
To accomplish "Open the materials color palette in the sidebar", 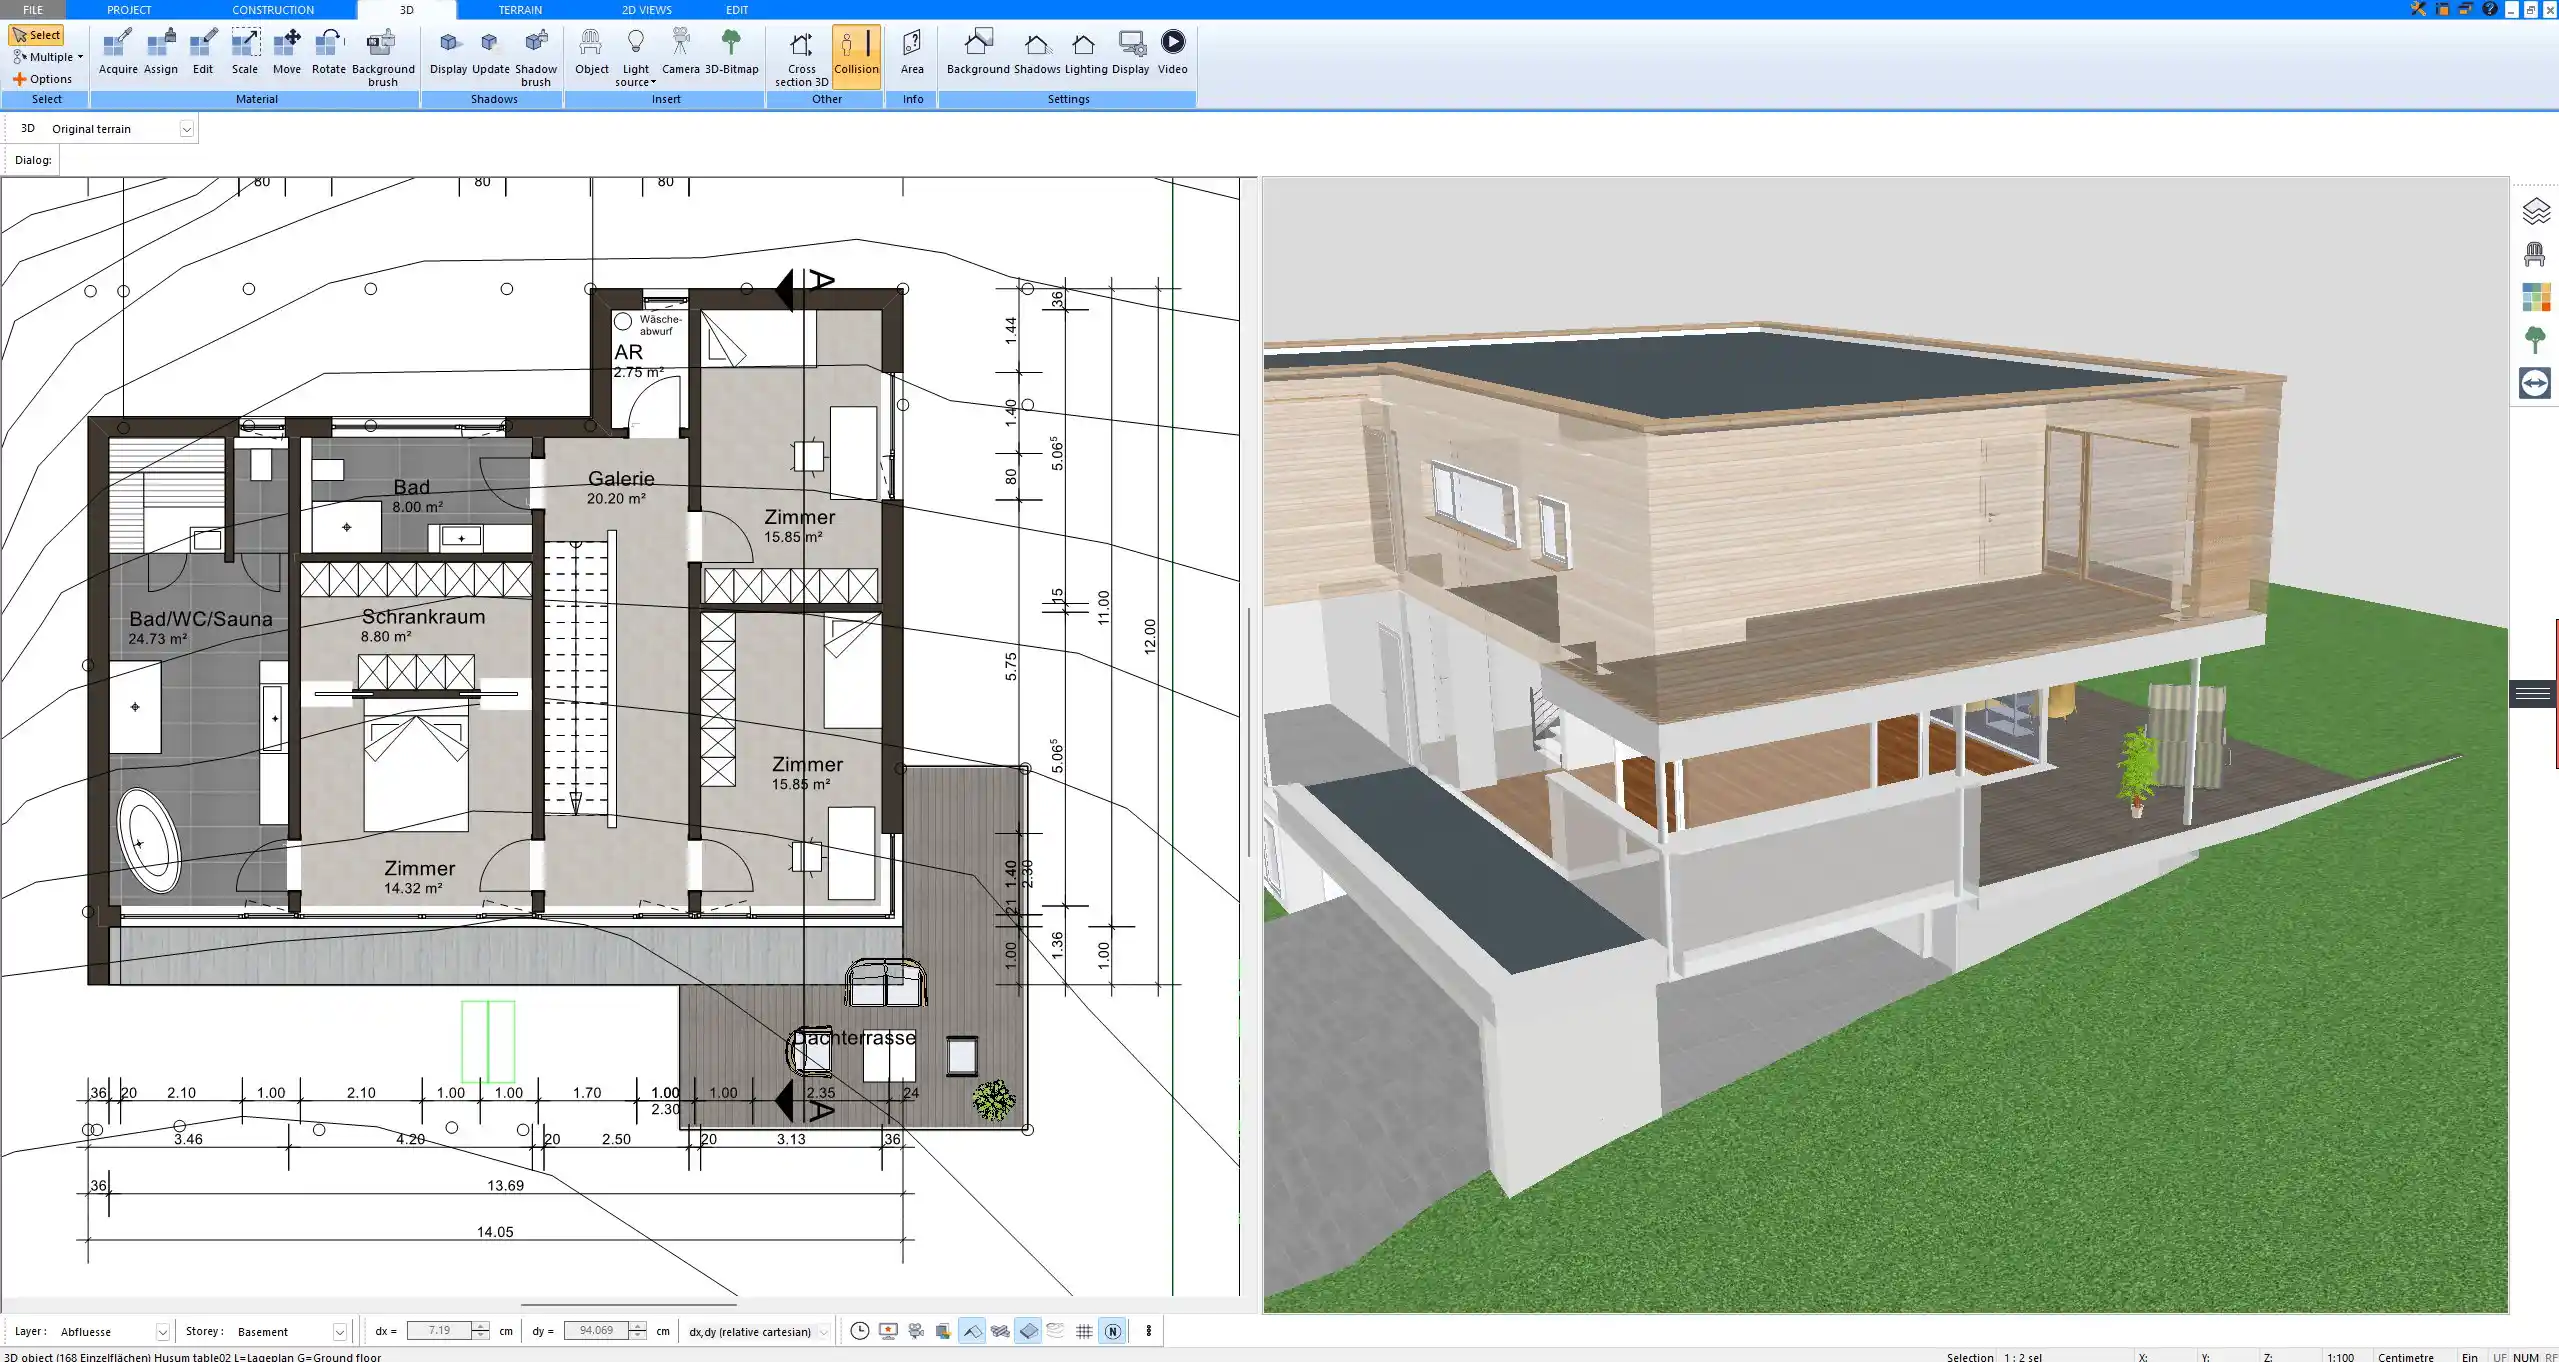I will pos(2538,297).
